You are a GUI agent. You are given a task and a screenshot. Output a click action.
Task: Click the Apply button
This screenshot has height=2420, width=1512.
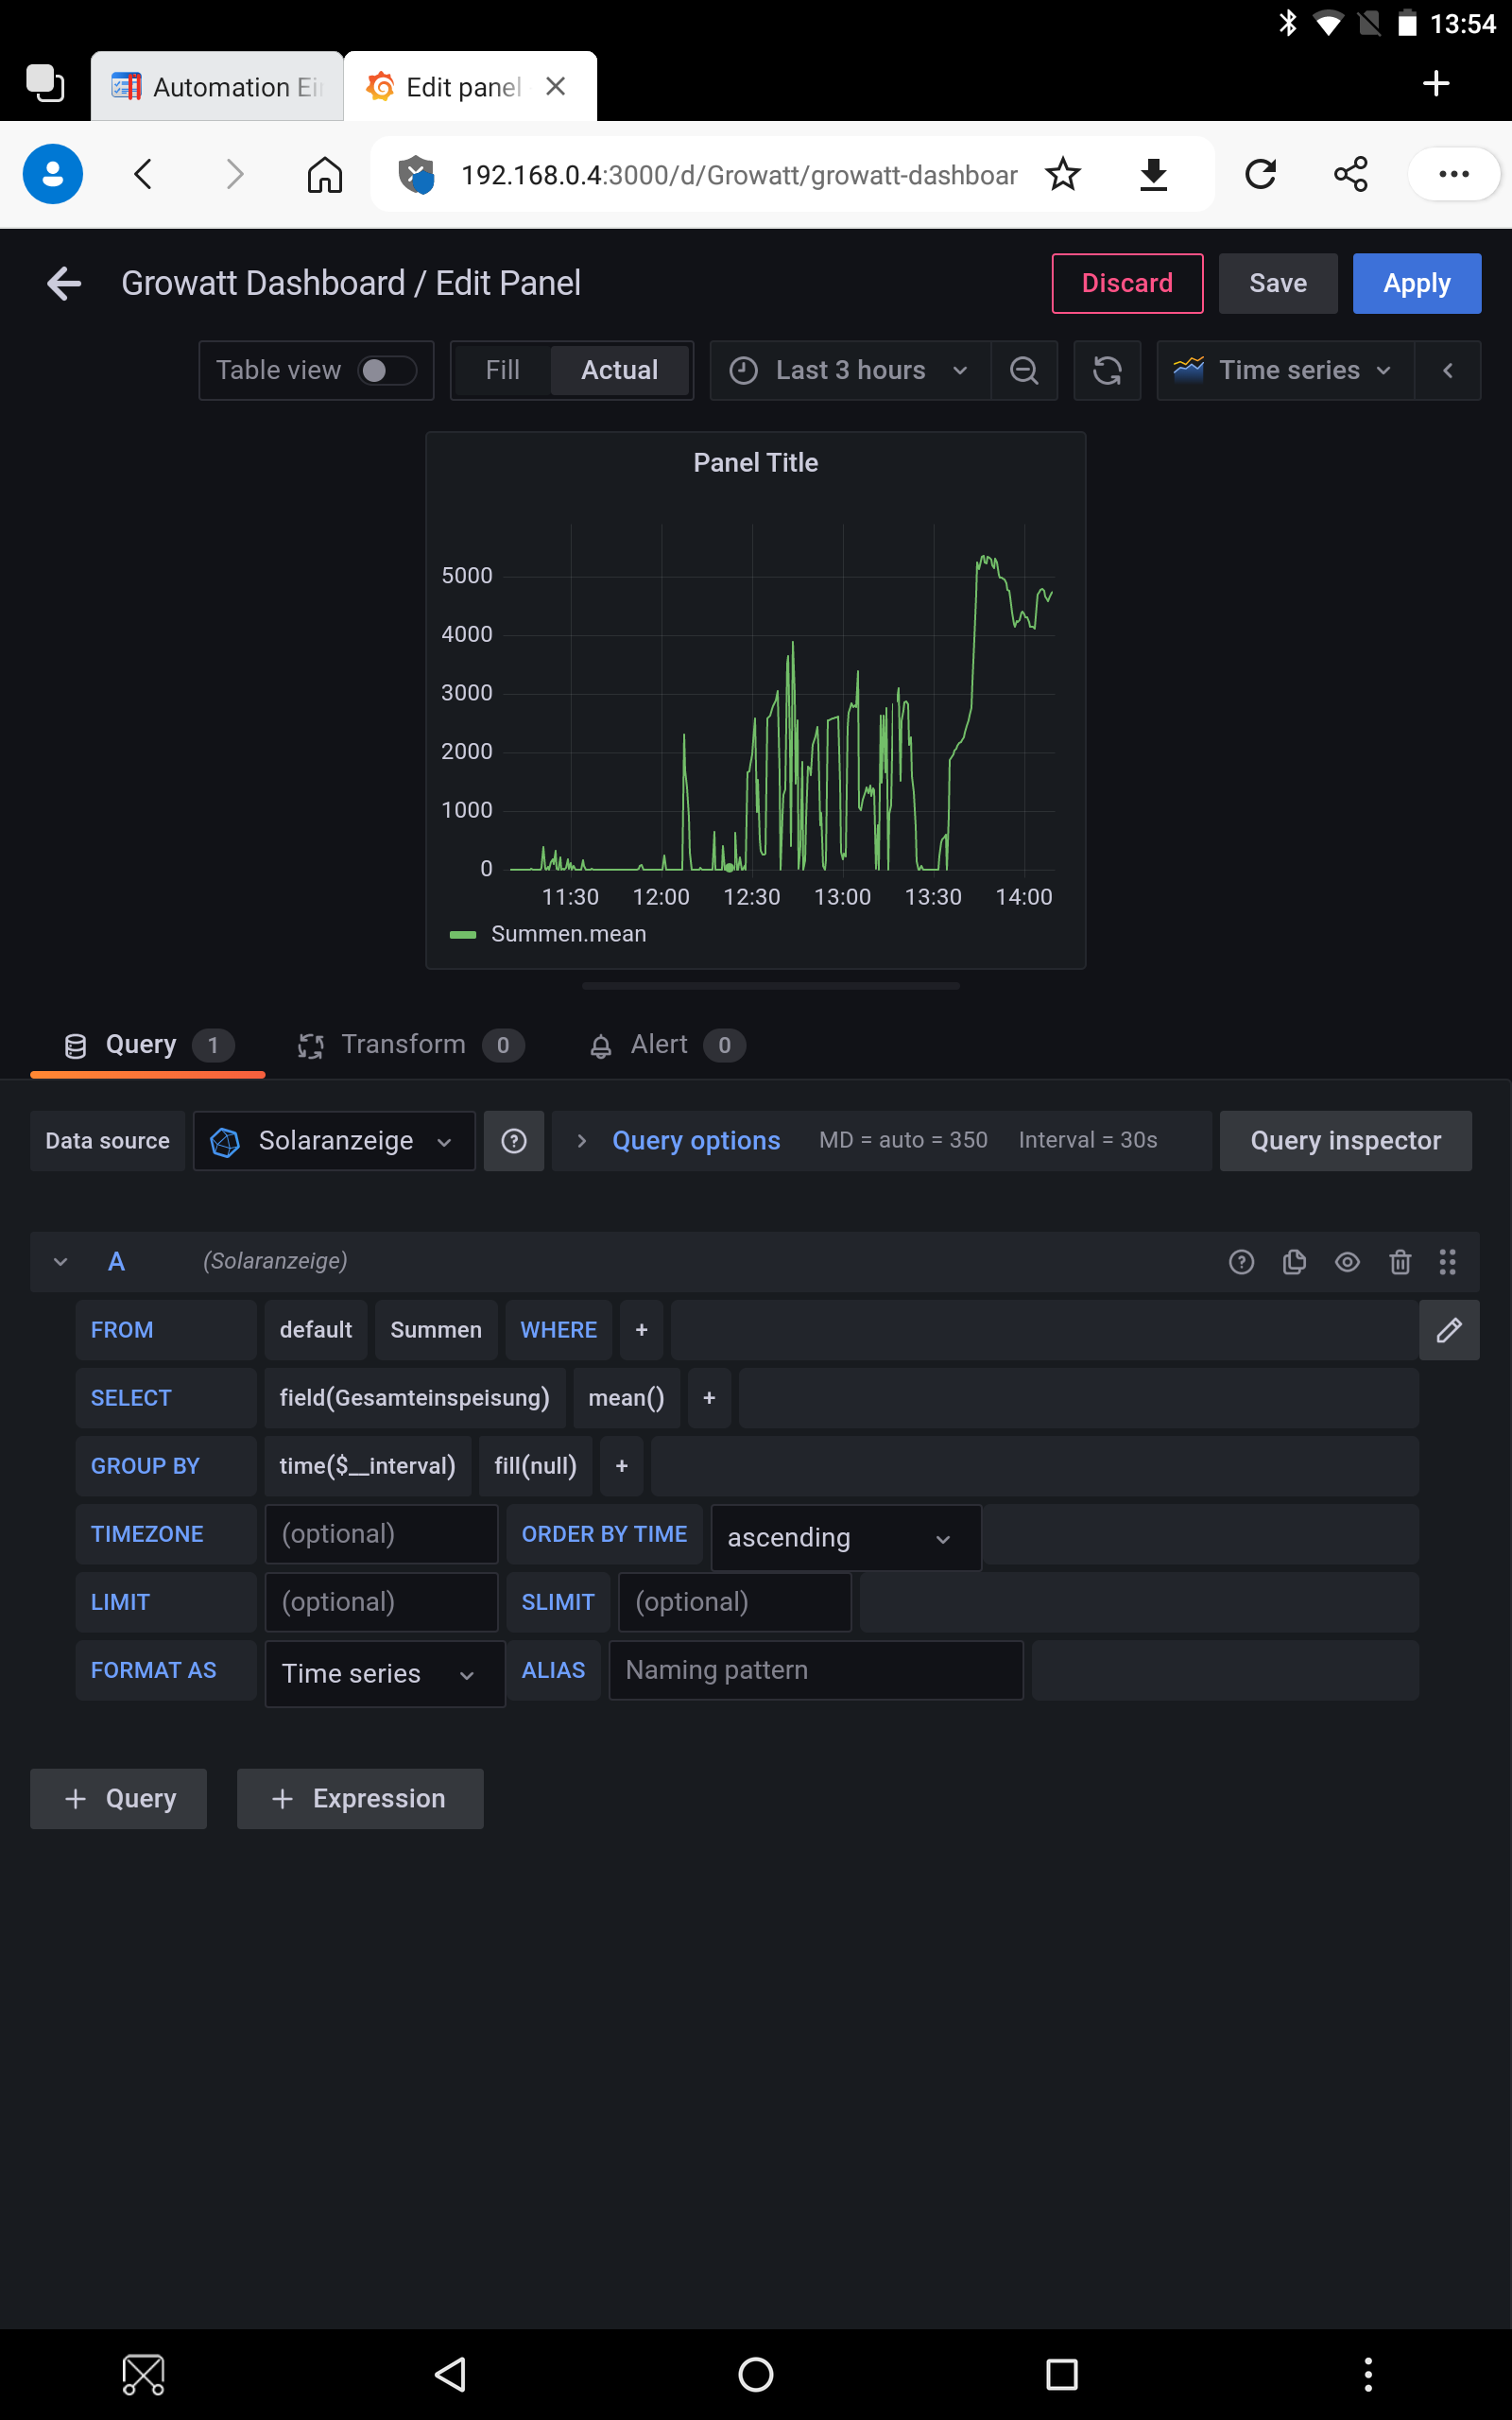1416,284
